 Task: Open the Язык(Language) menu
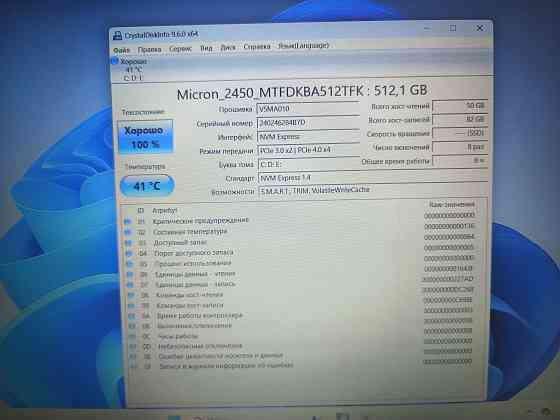coord(303,46)
